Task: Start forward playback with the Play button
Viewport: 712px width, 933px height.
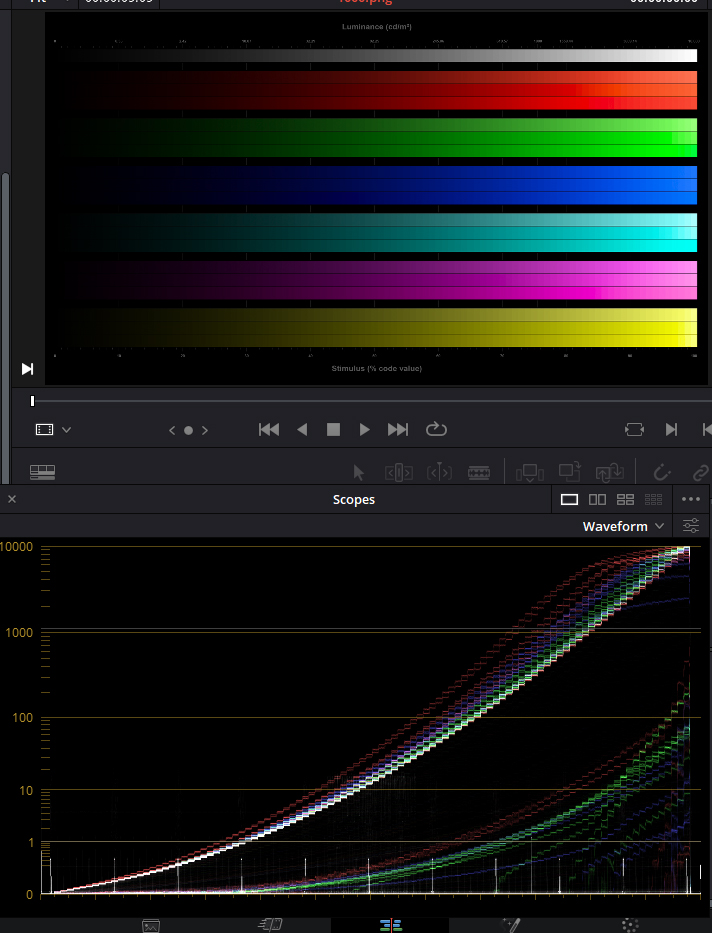Action: (364, 430)
